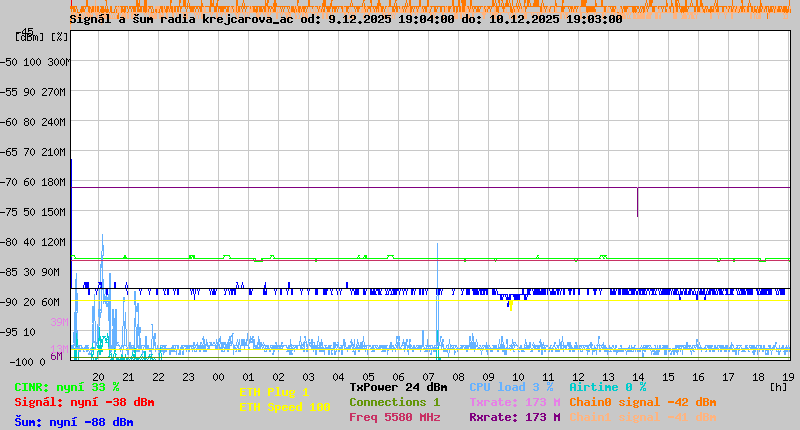Screen dimensions: 800x430
Task: Click the 'CPU load 3 %' legend entry
Action: tap(511, 387)
